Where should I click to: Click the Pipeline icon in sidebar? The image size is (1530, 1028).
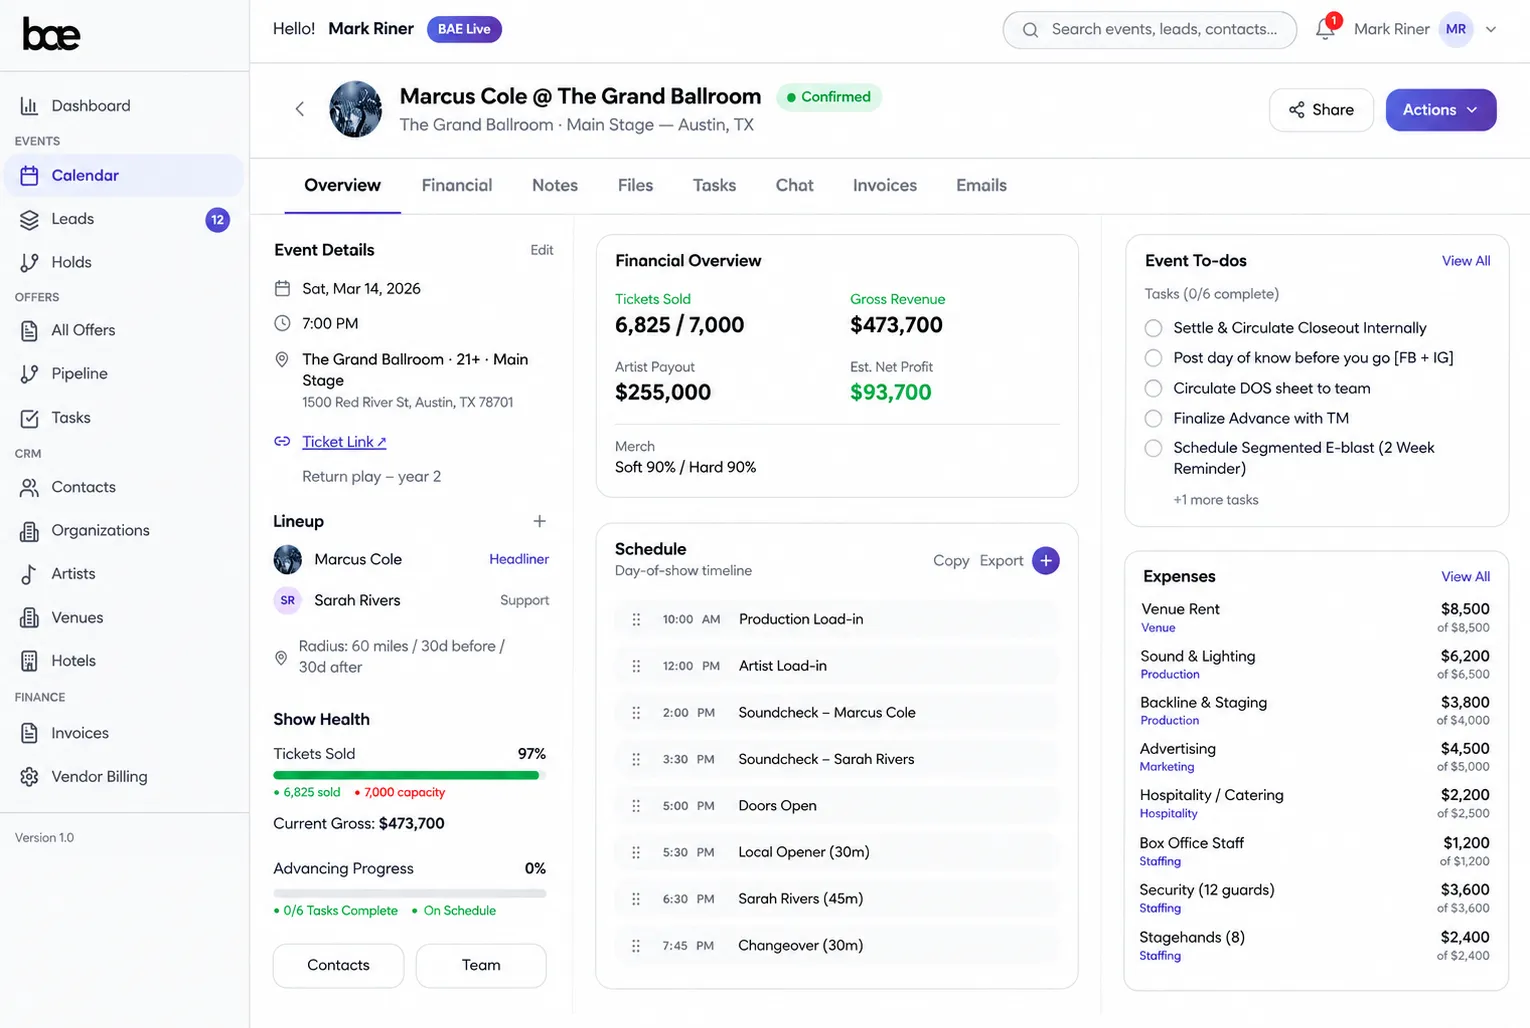click(29, 374)
